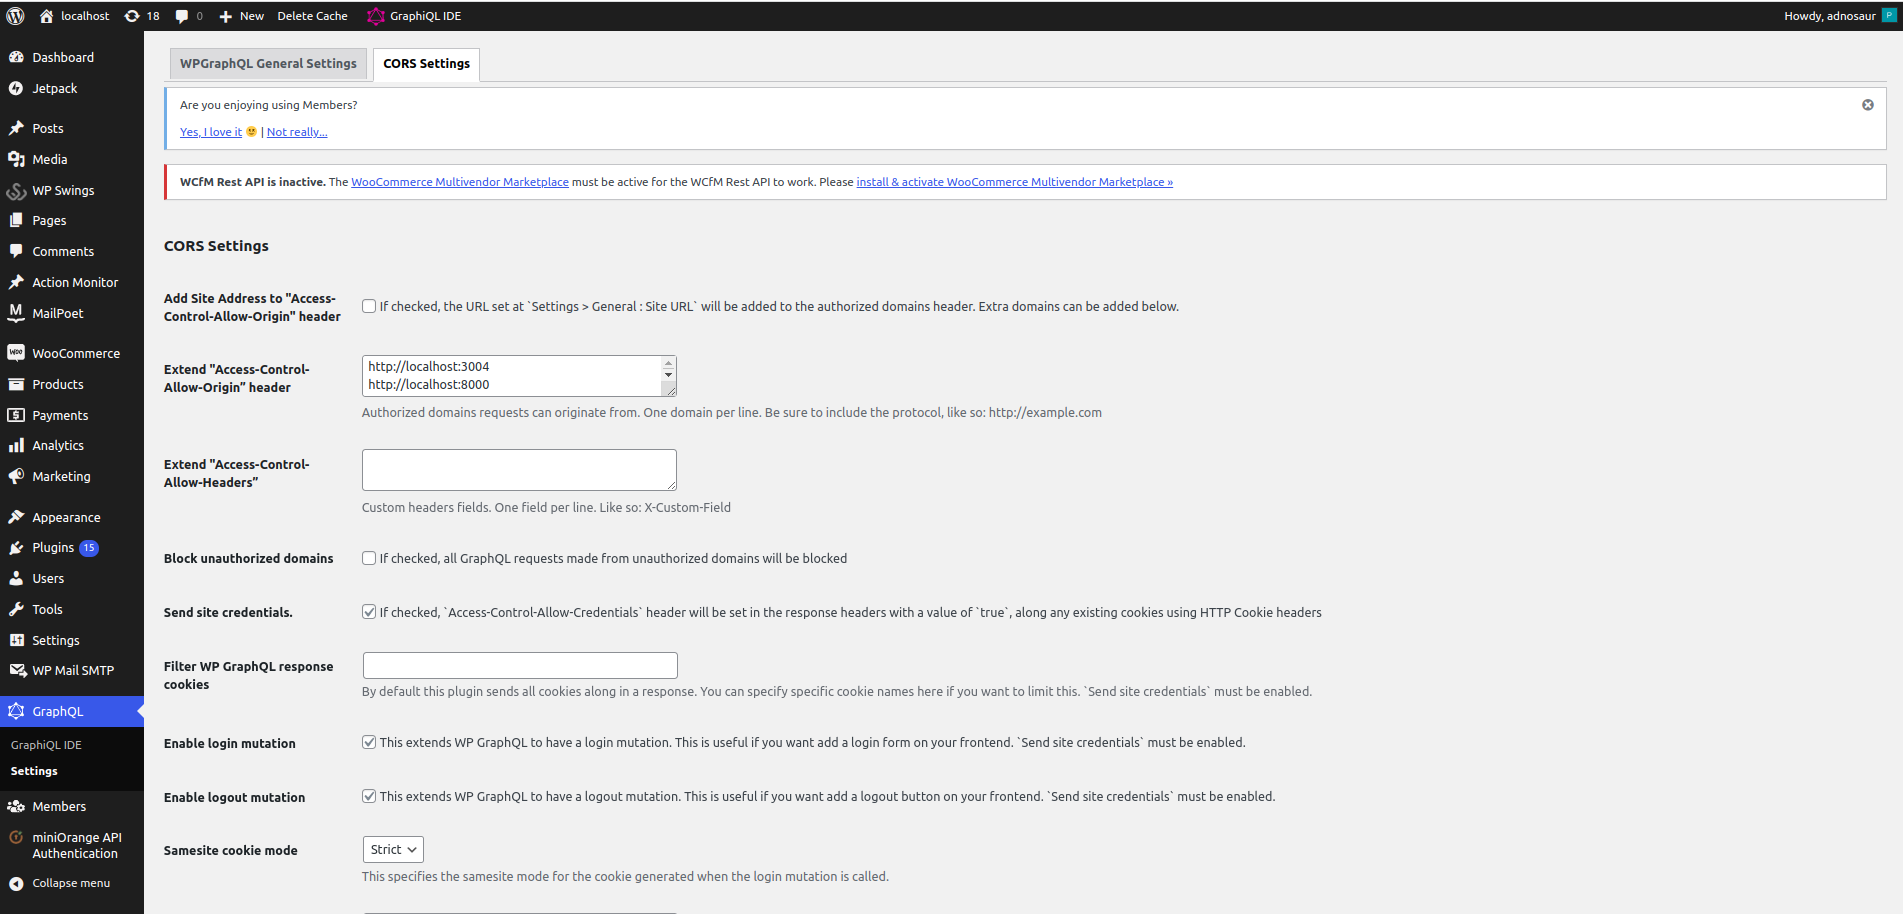Click the updates icon showing 18

point(132,16)
